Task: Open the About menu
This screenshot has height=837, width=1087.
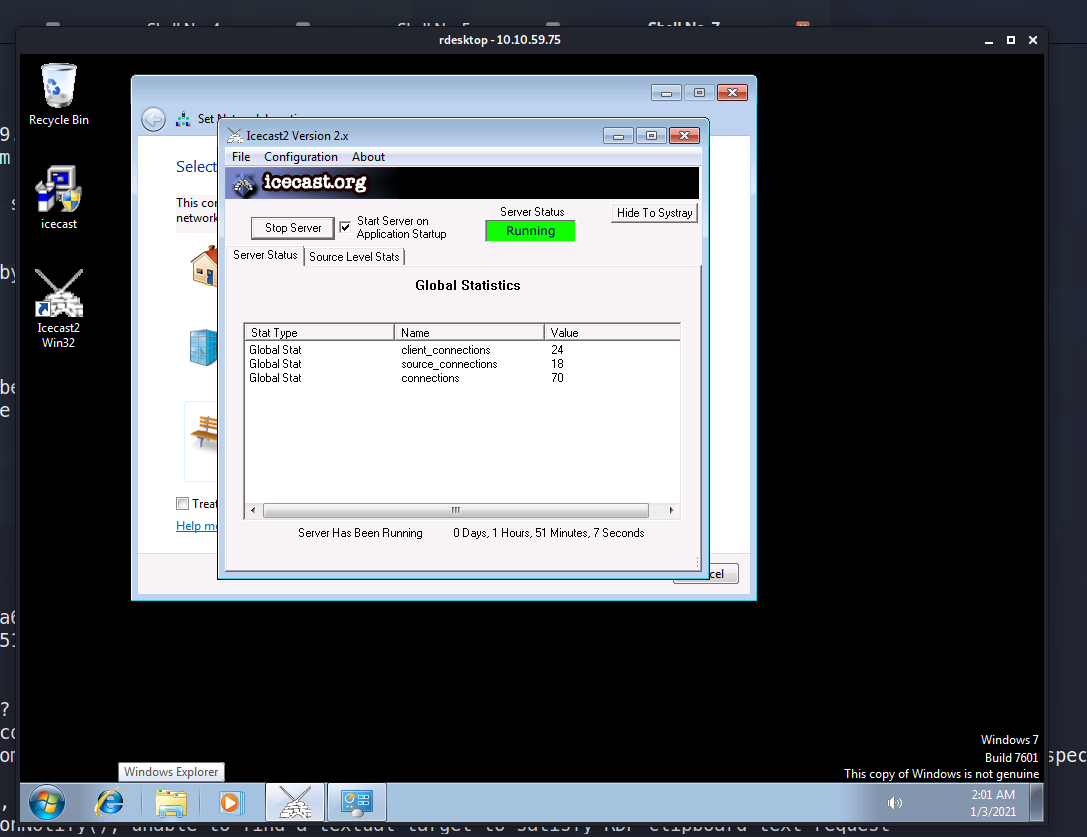Action: tap(368, 157)
